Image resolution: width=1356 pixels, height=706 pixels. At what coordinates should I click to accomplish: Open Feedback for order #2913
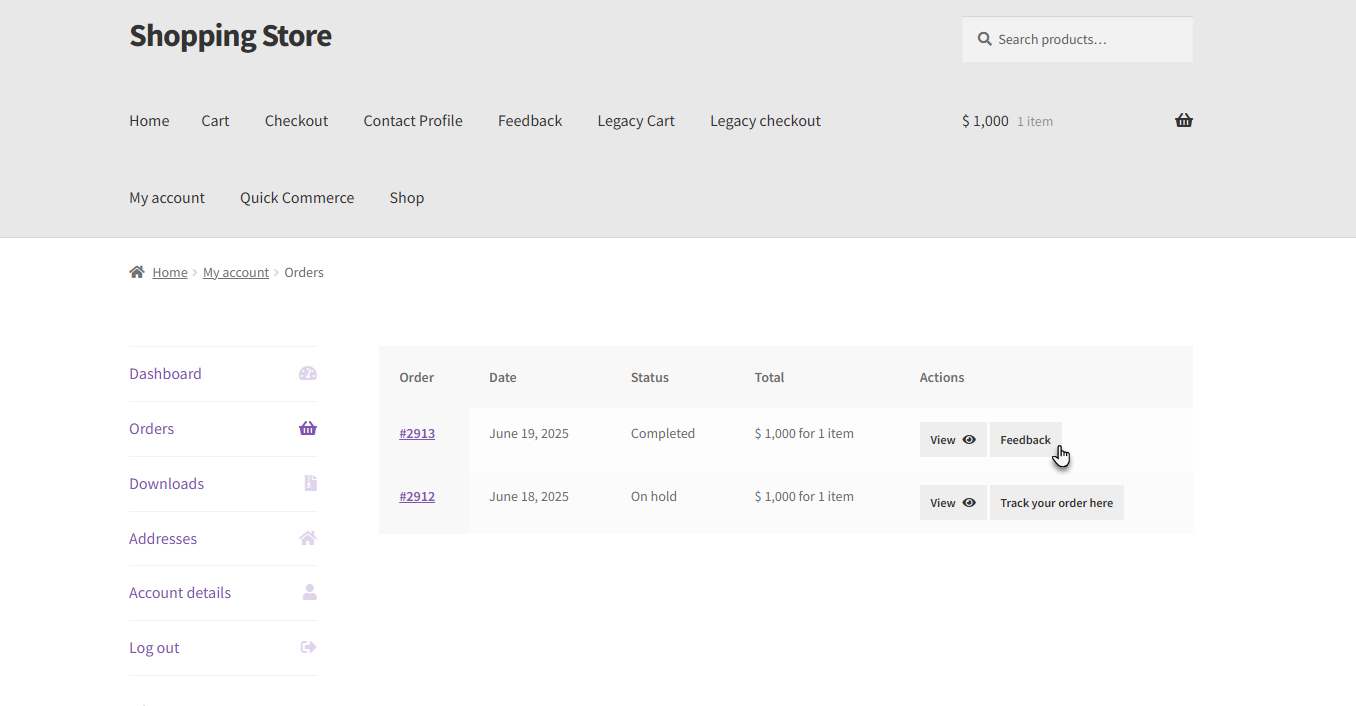point(1025,440)
